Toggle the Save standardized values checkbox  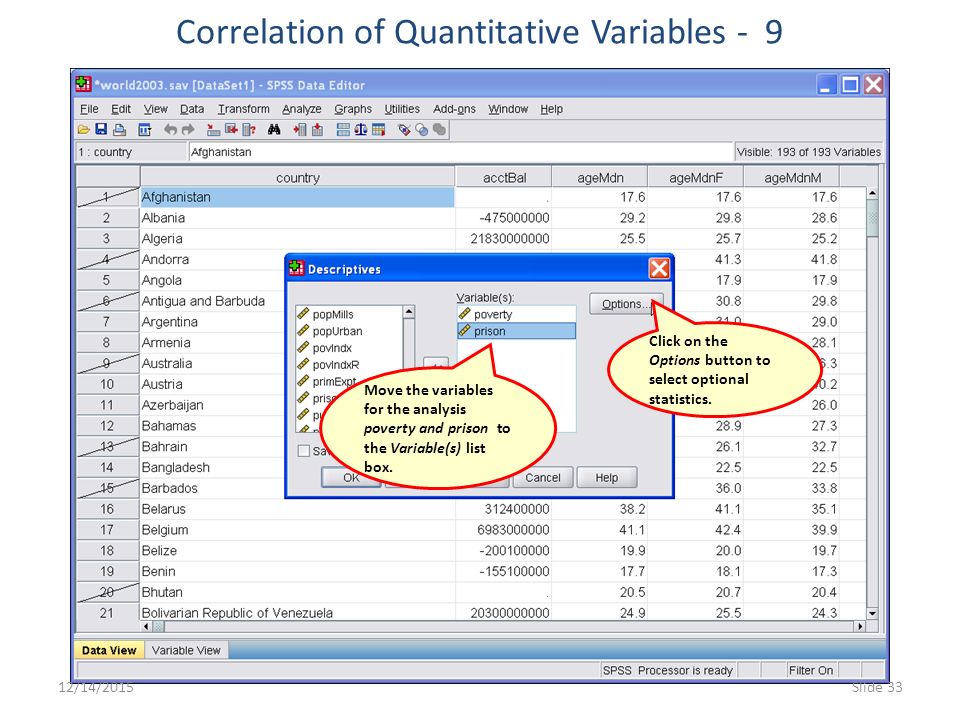click(304, 451)
